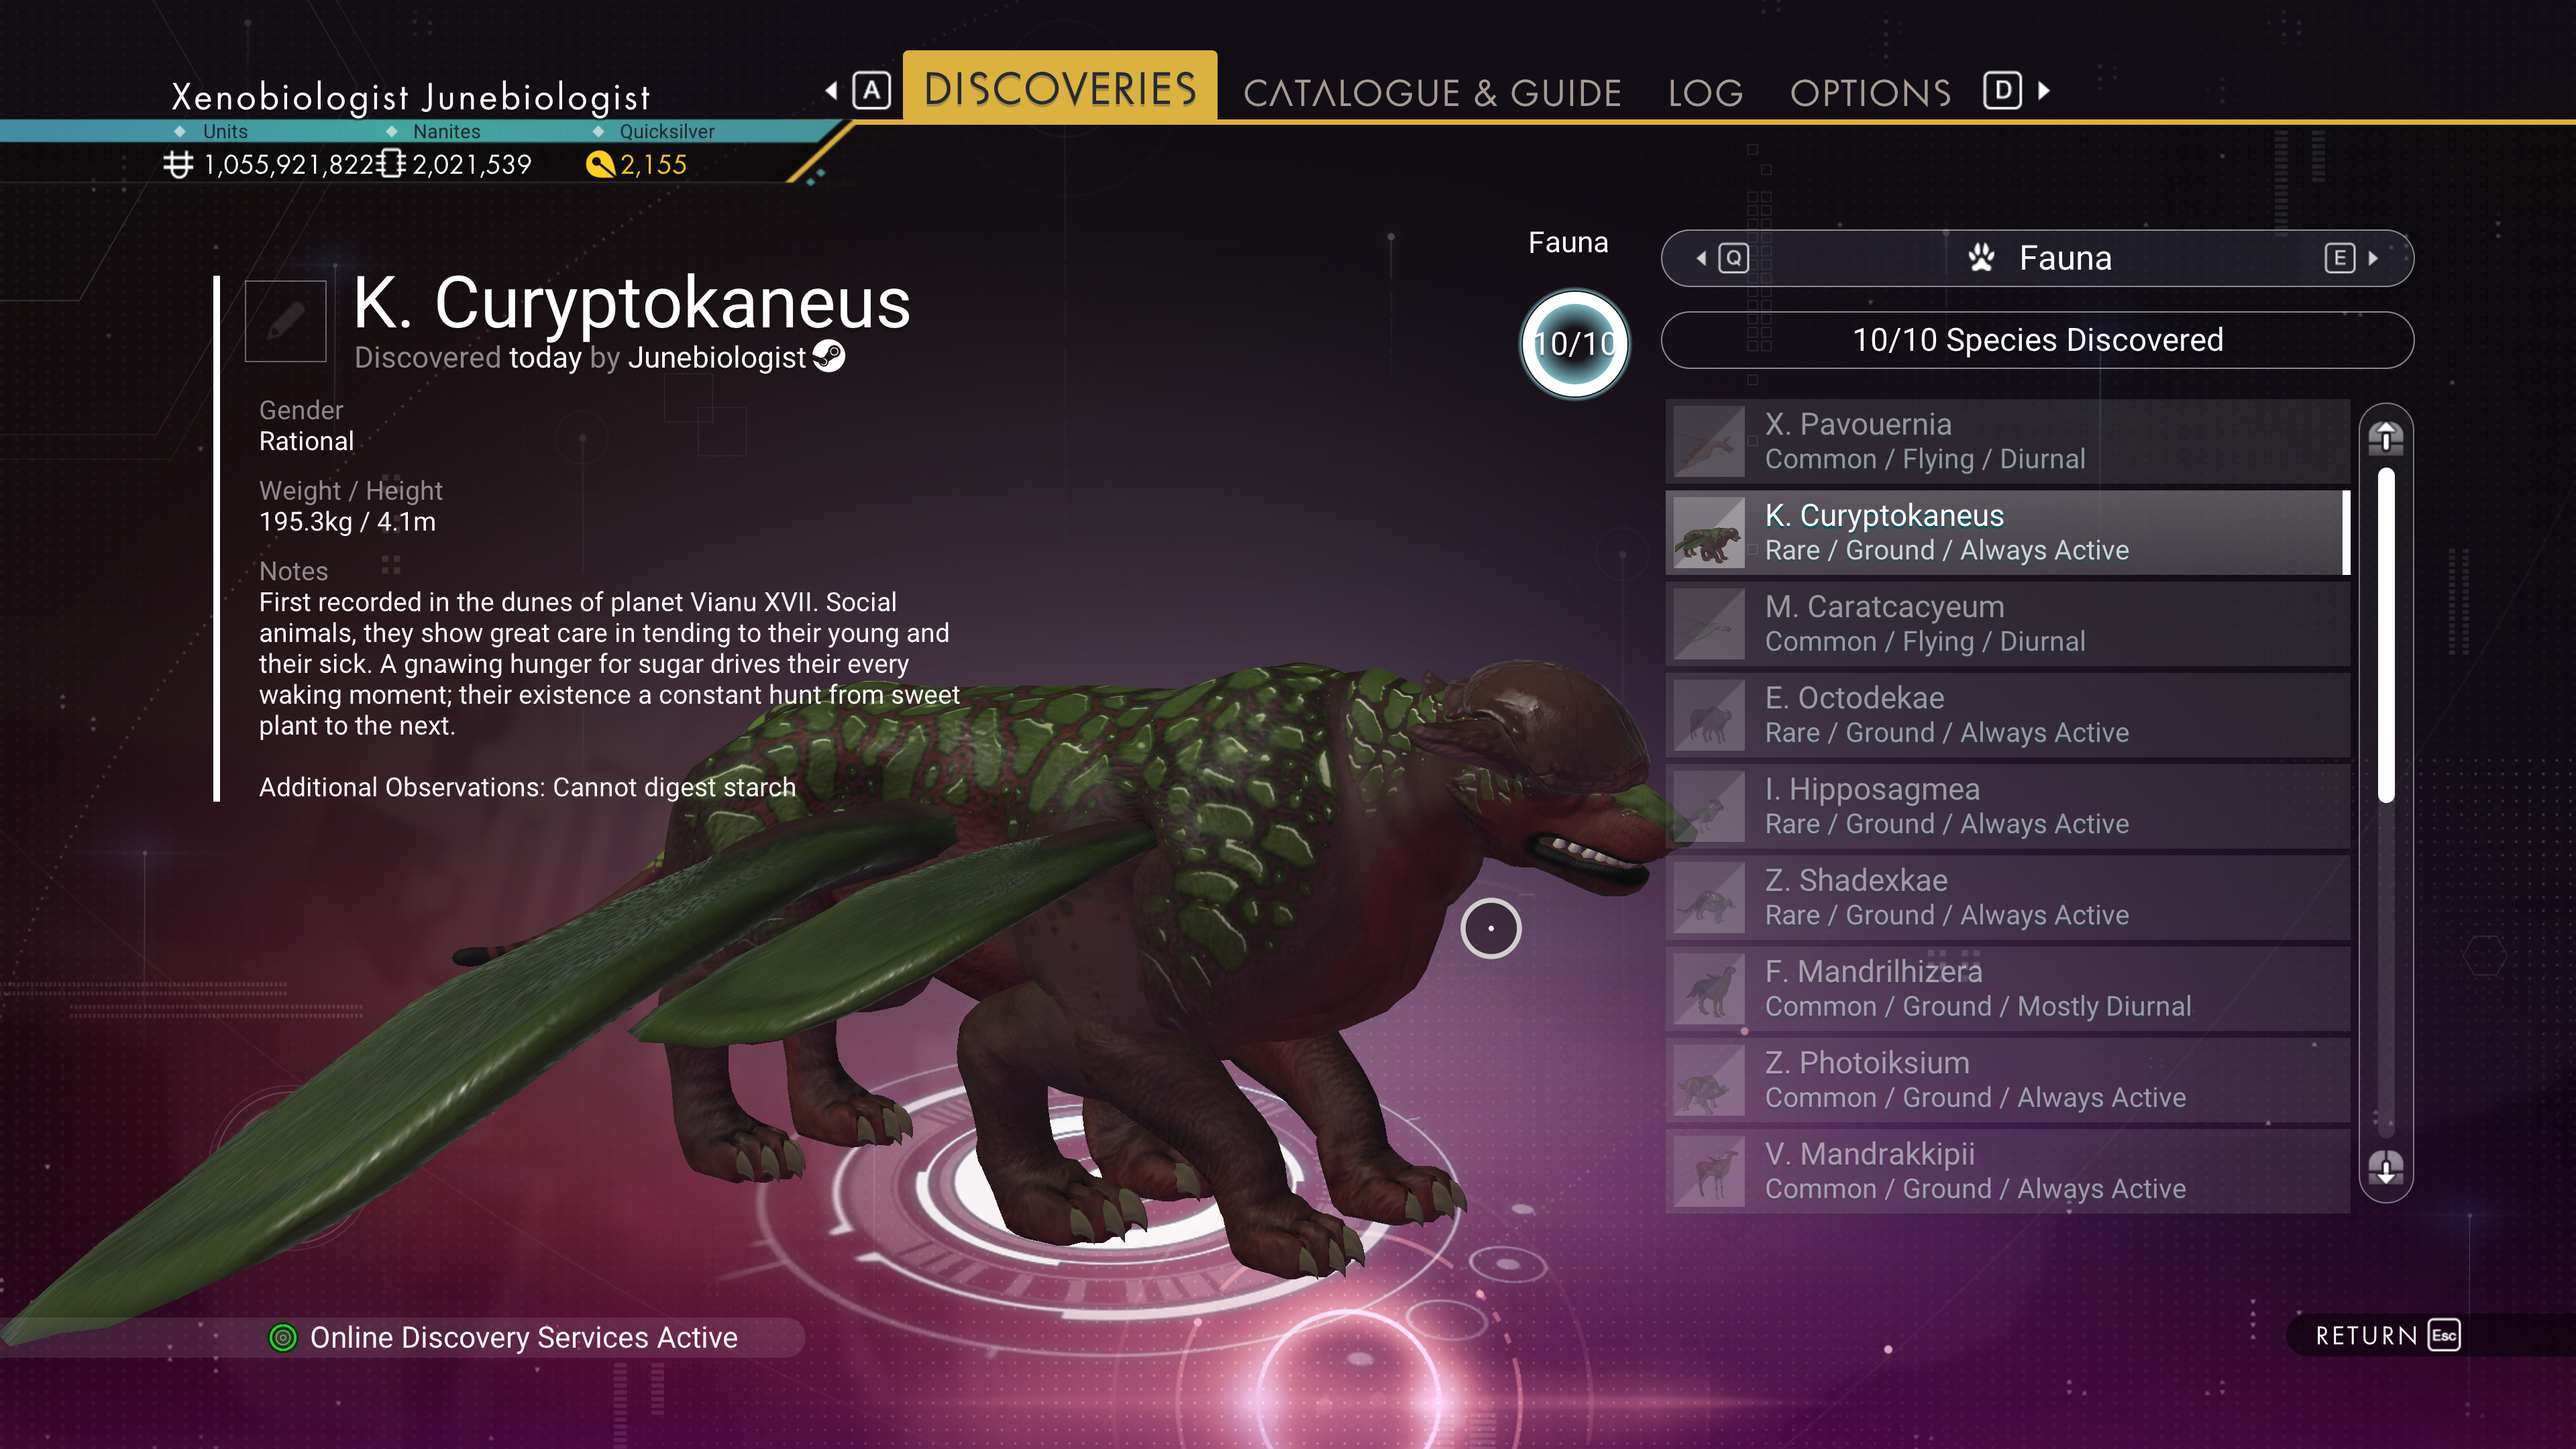Open the Log tab

(x=1705, y=93)
